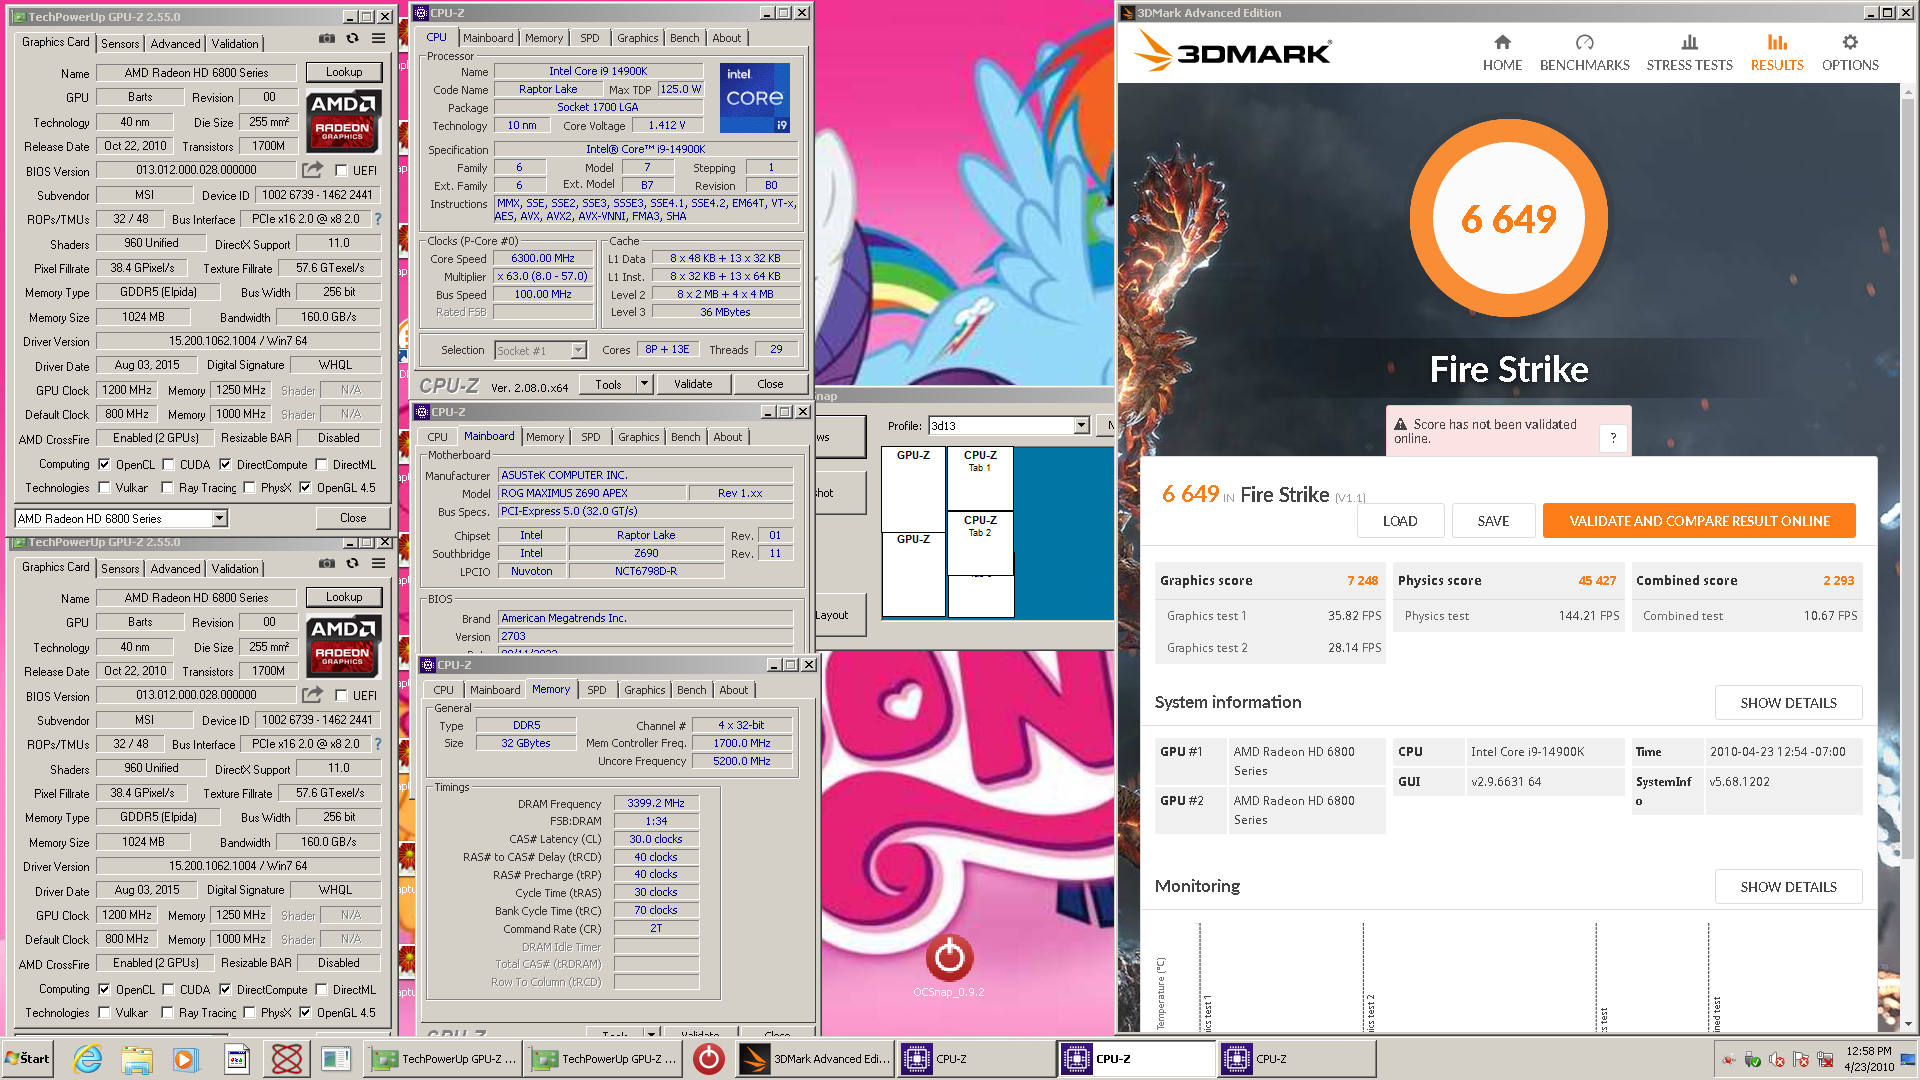Show details for System information
Viewport: 1920px width, 1080px height.
pos(1788,703)
